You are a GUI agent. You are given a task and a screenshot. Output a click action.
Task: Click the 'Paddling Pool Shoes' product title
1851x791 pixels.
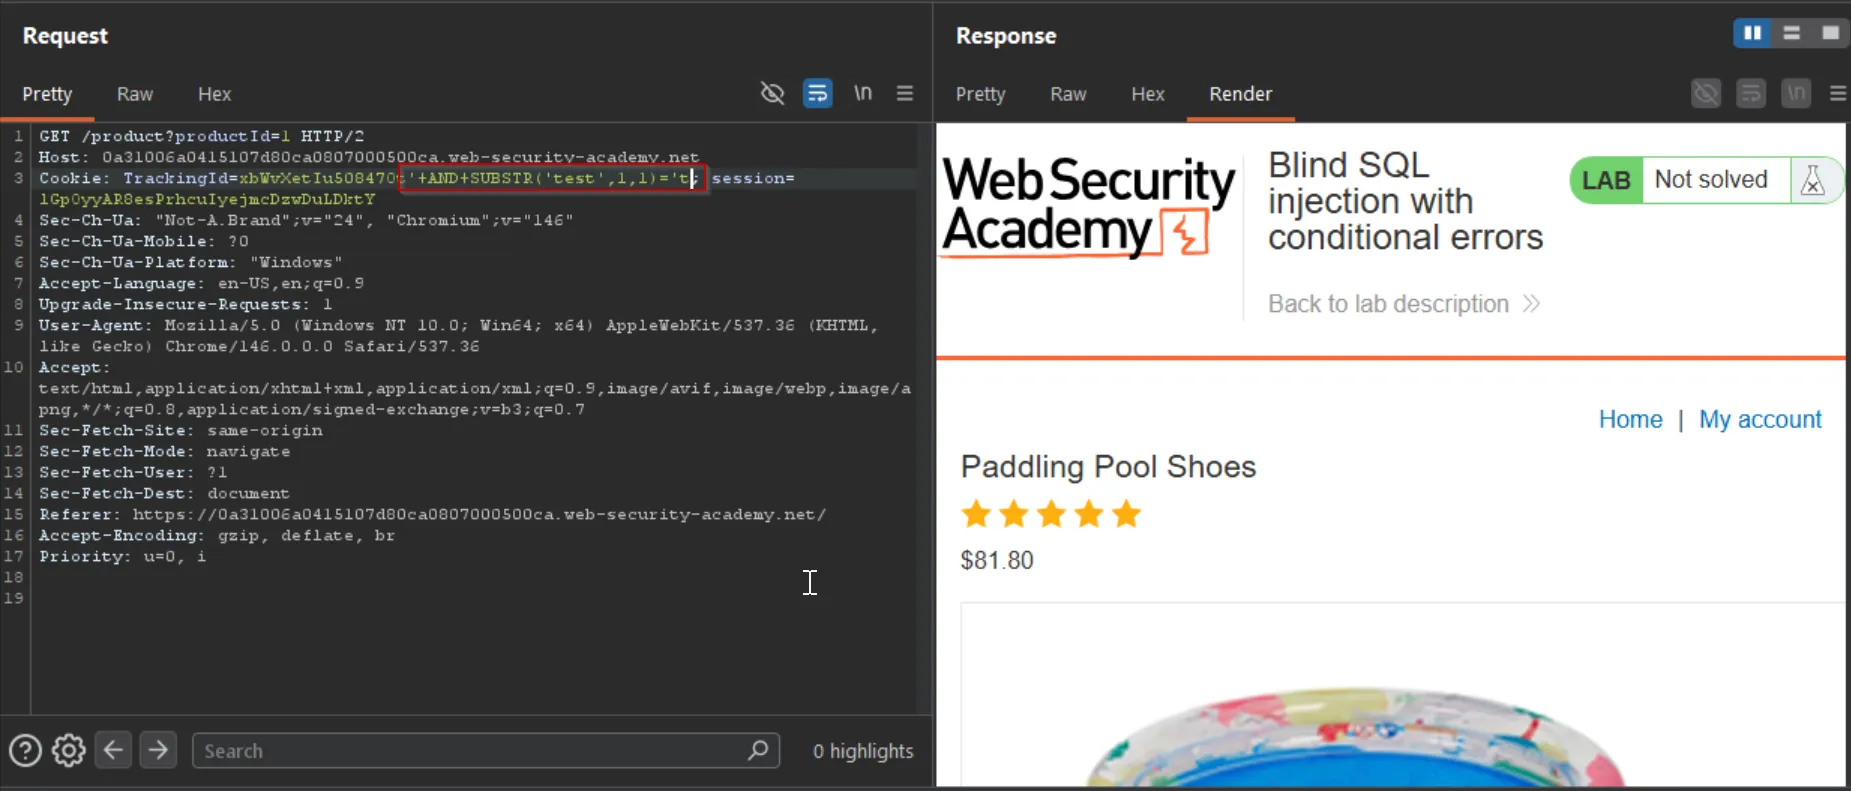coord(1108,467)
